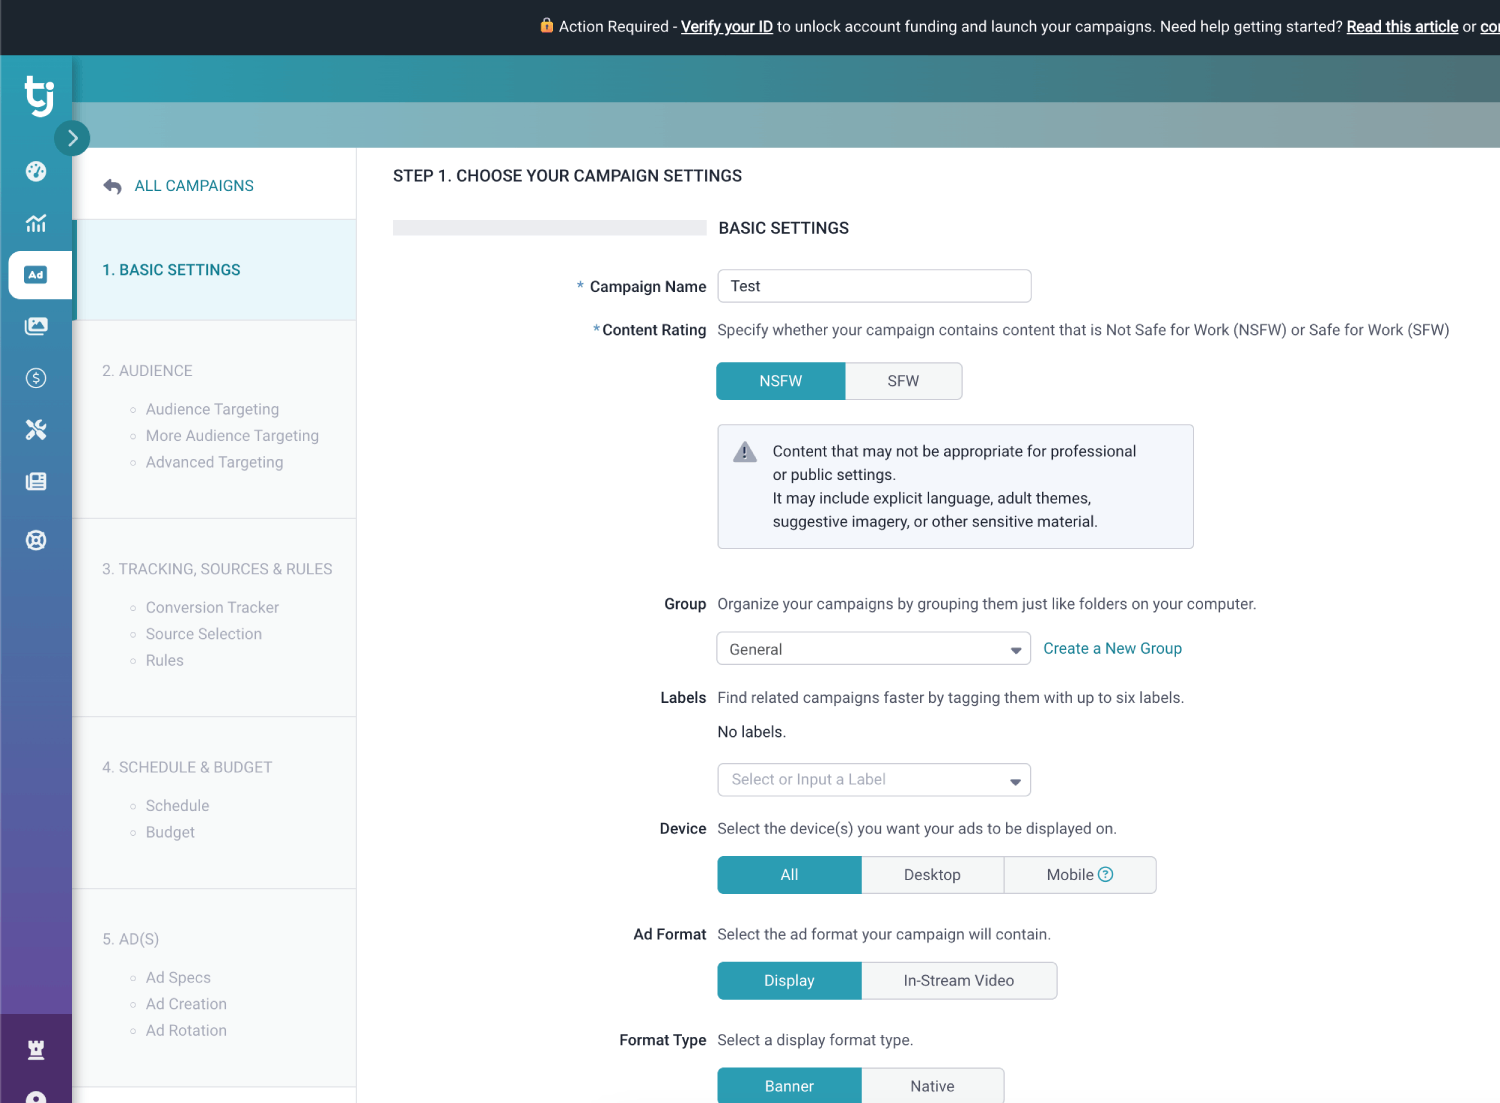The width and height of the screenshot is (1500, 1103).
Task: Go to 4. Schedule & Budget step
Action: click(x=187, y=767)
